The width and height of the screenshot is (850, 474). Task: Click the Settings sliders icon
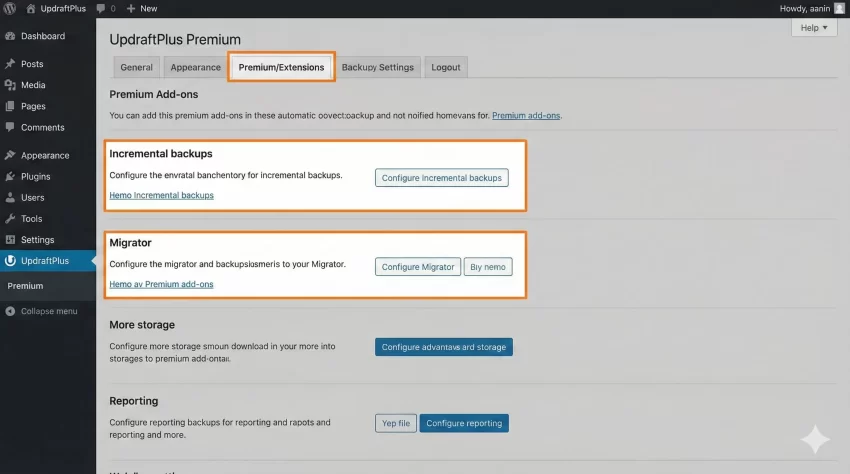pos(10,239)
